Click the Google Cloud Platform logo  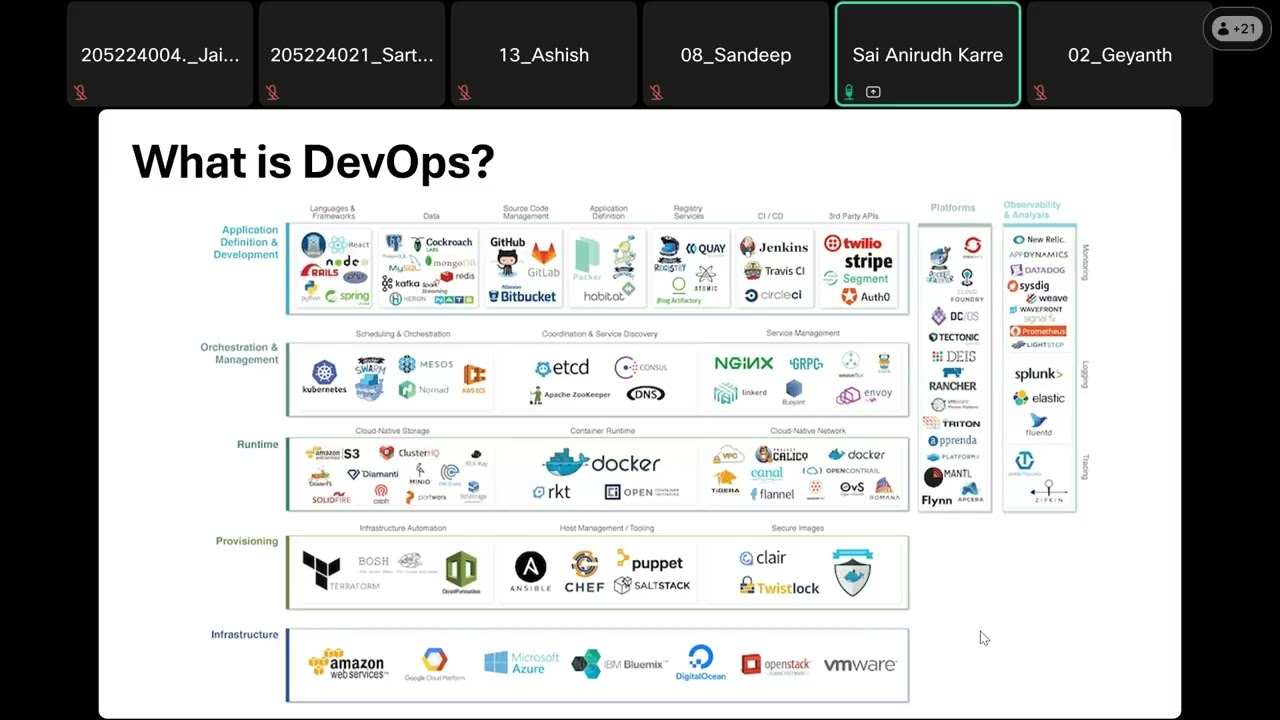click(434, 665)
